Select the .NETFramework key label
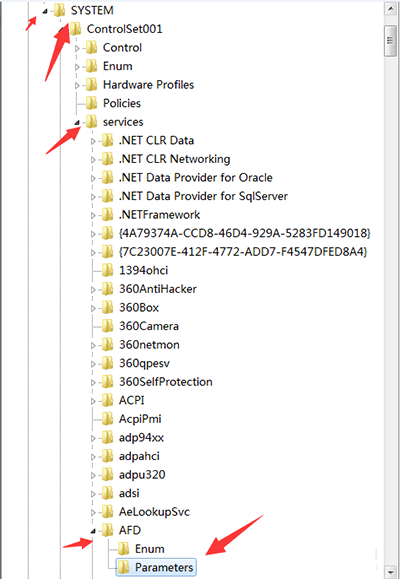Image resolution: width=400 pixels, height=579 pixels. click(159, 215)
